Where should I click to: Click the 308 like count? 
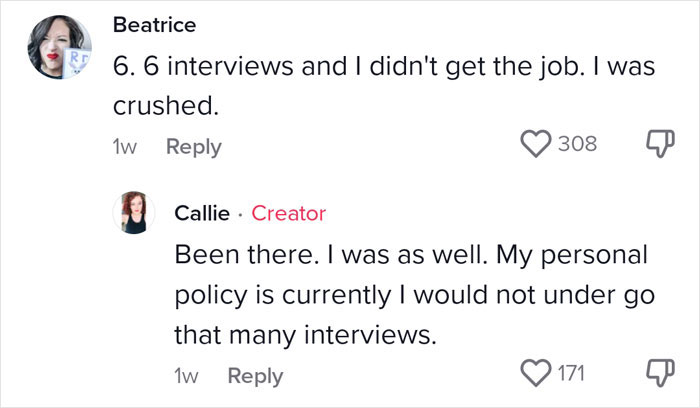[576, 144]
